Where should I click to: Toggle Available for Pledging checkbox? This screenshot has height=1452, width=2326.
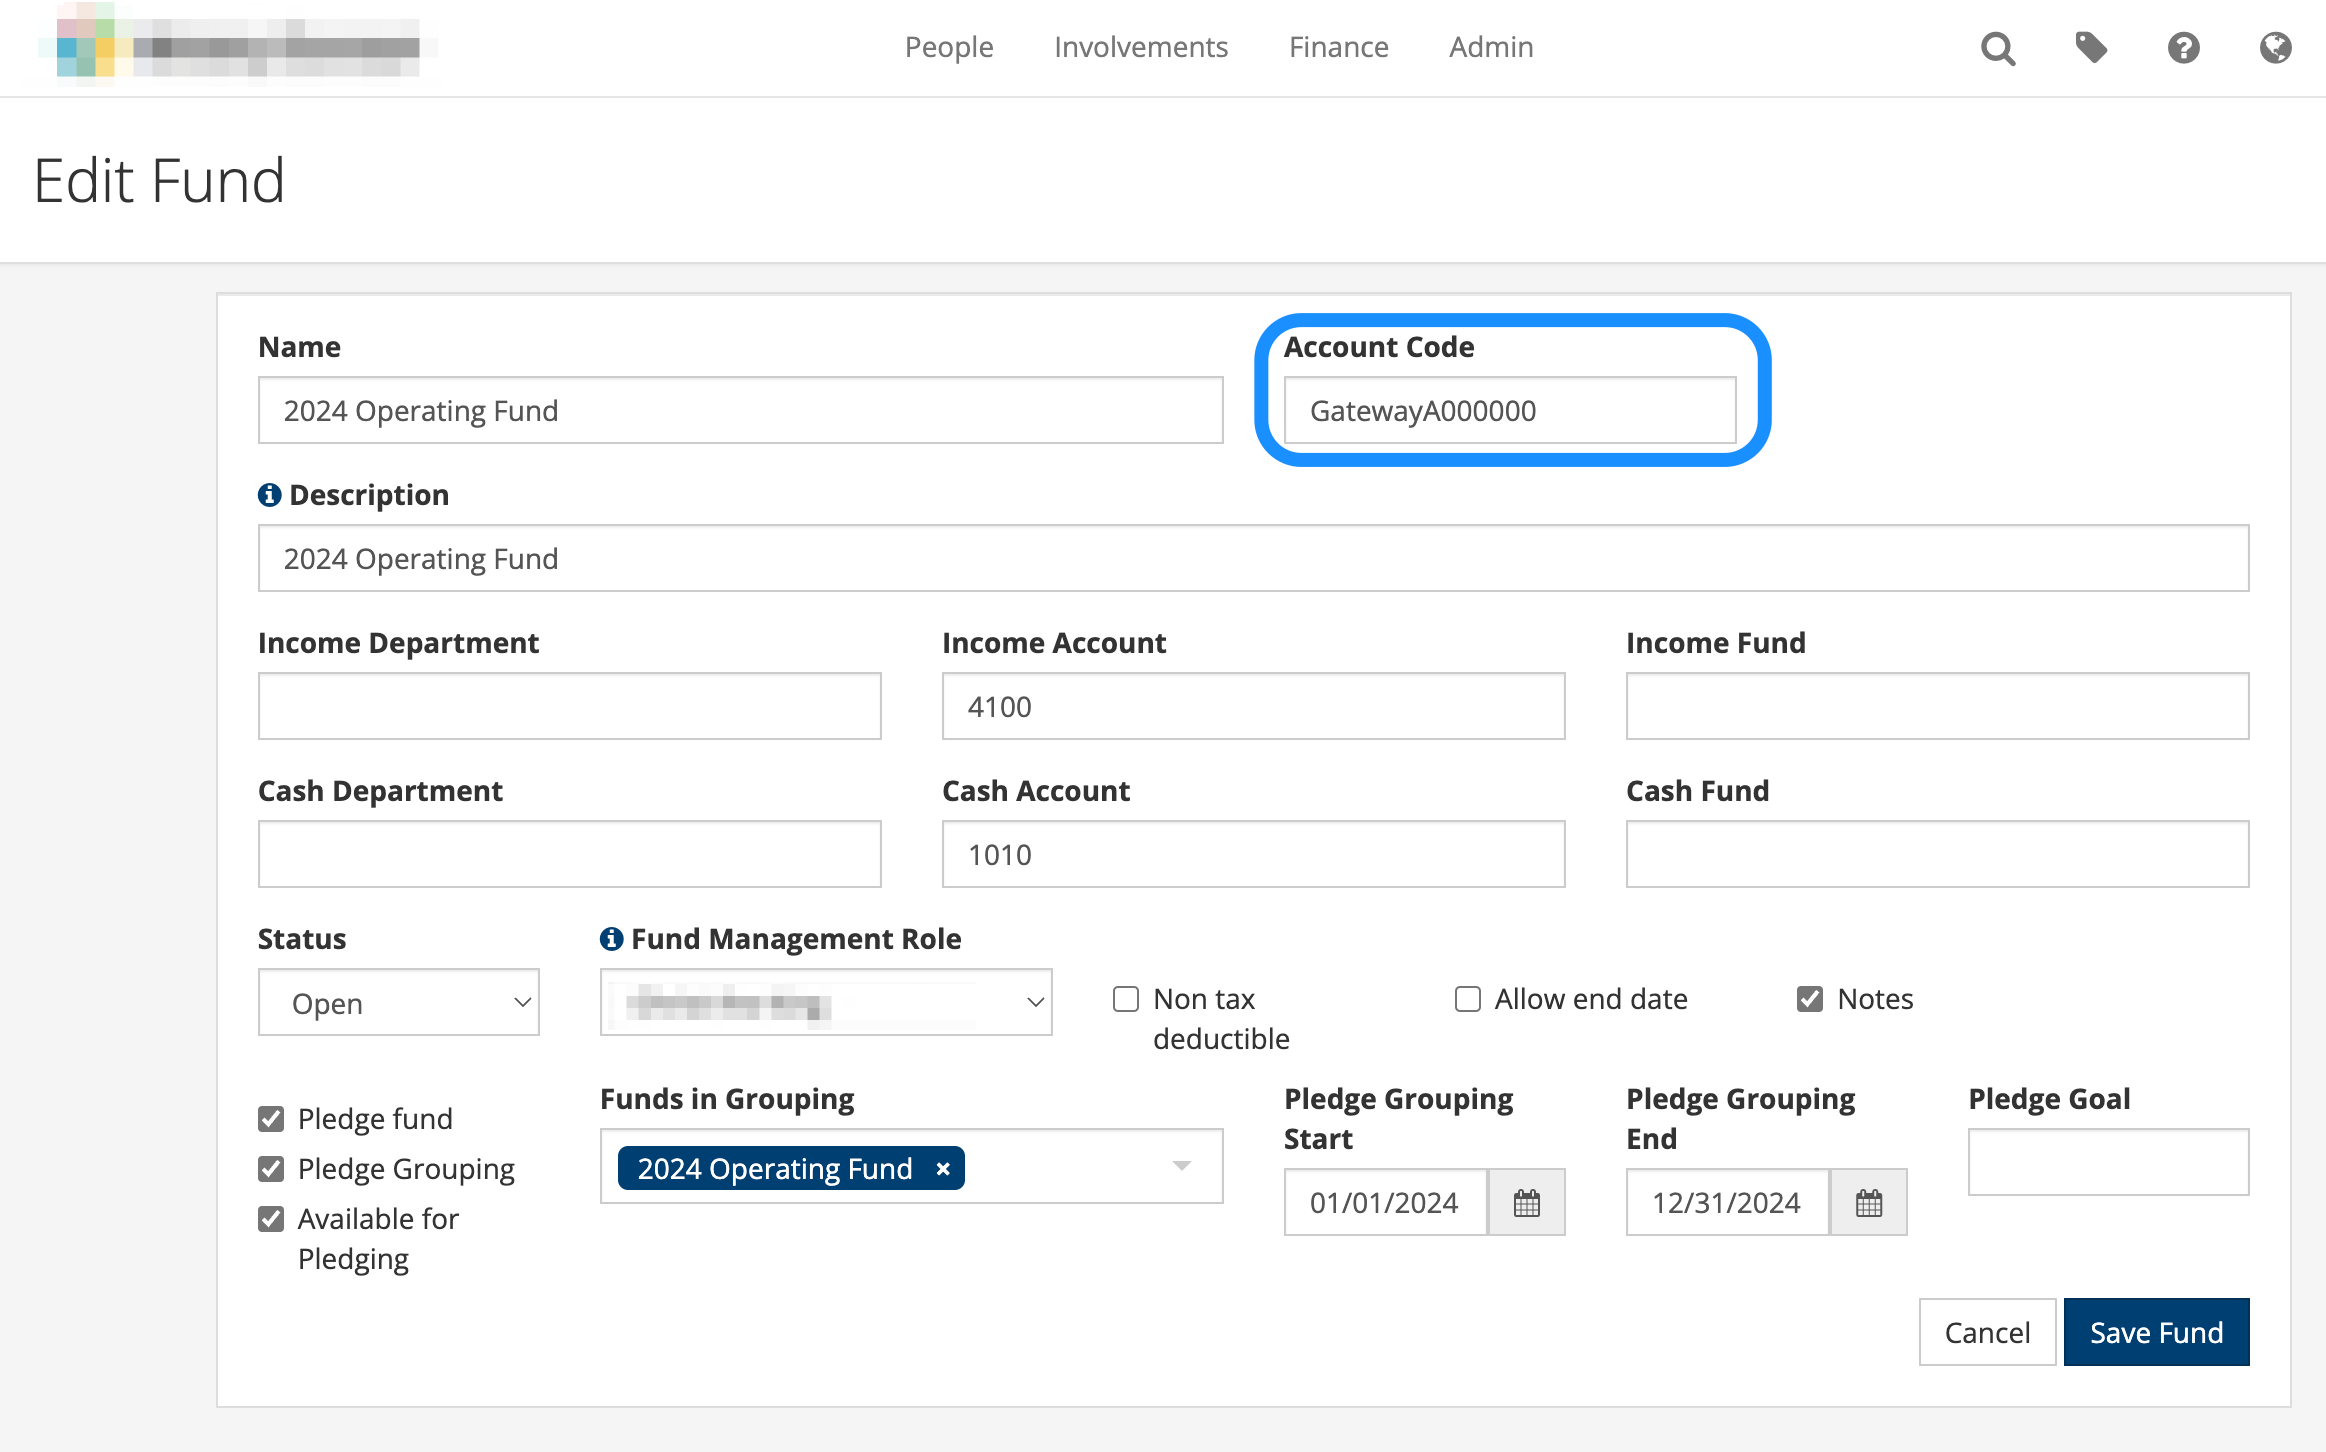[271, 1219]
